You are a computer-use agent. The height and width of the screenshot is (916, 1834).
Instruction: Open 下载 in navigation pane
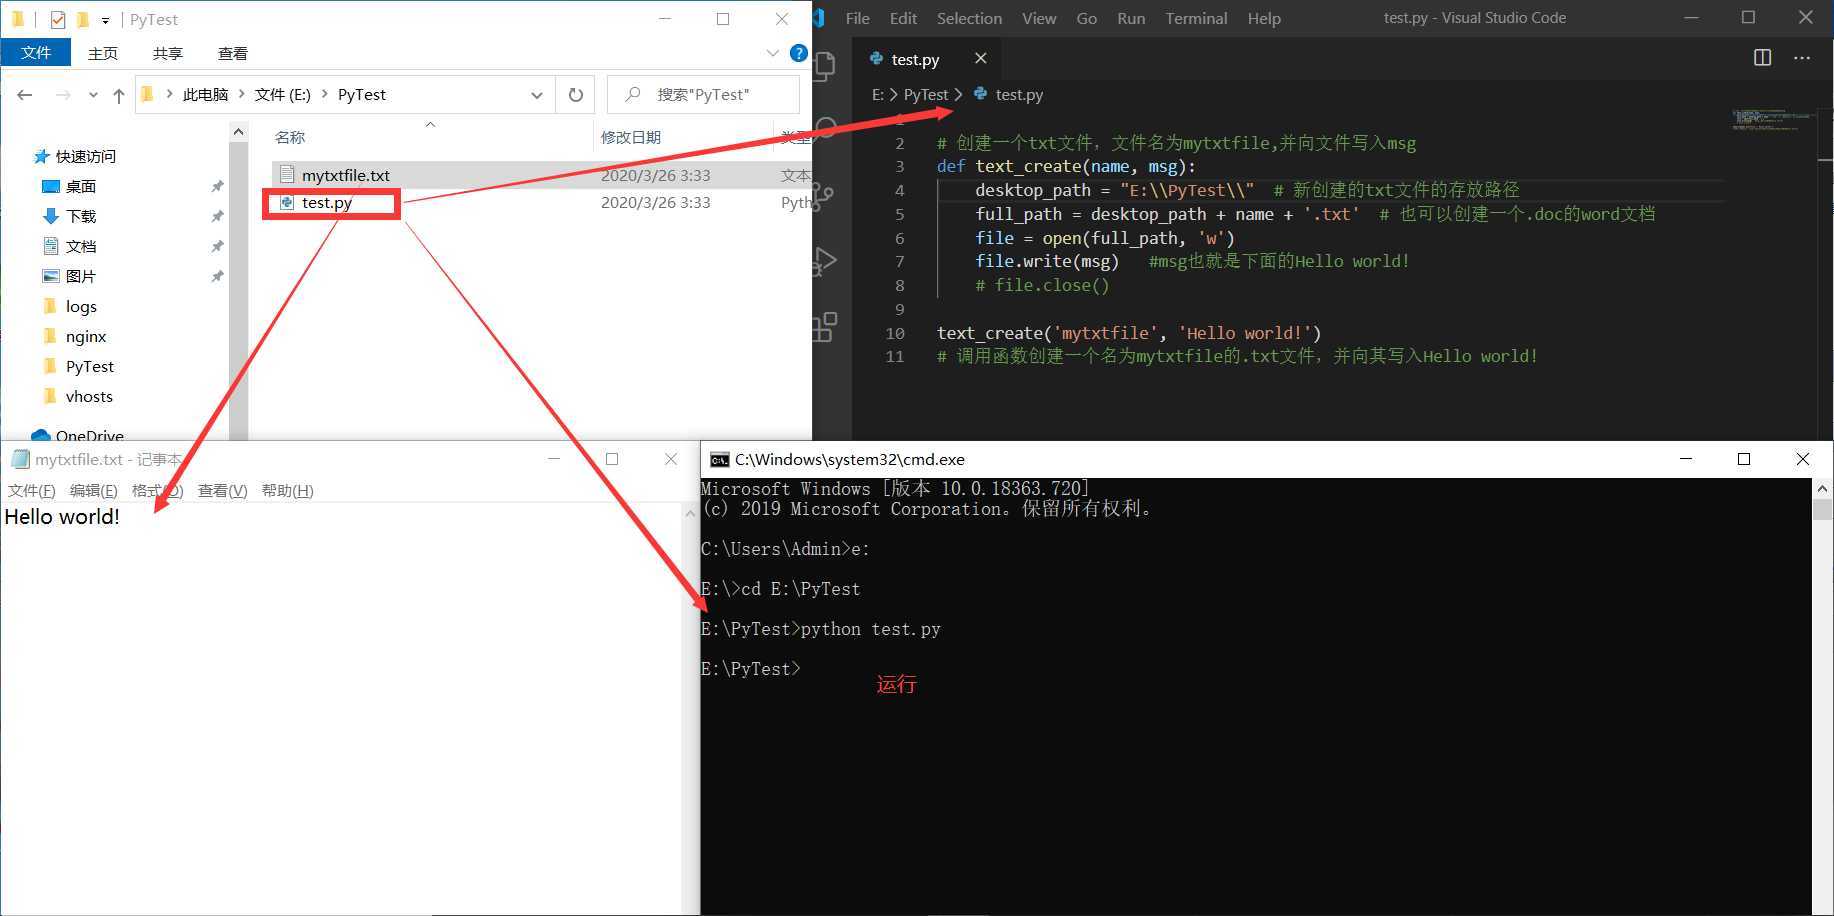coord(80,216)
